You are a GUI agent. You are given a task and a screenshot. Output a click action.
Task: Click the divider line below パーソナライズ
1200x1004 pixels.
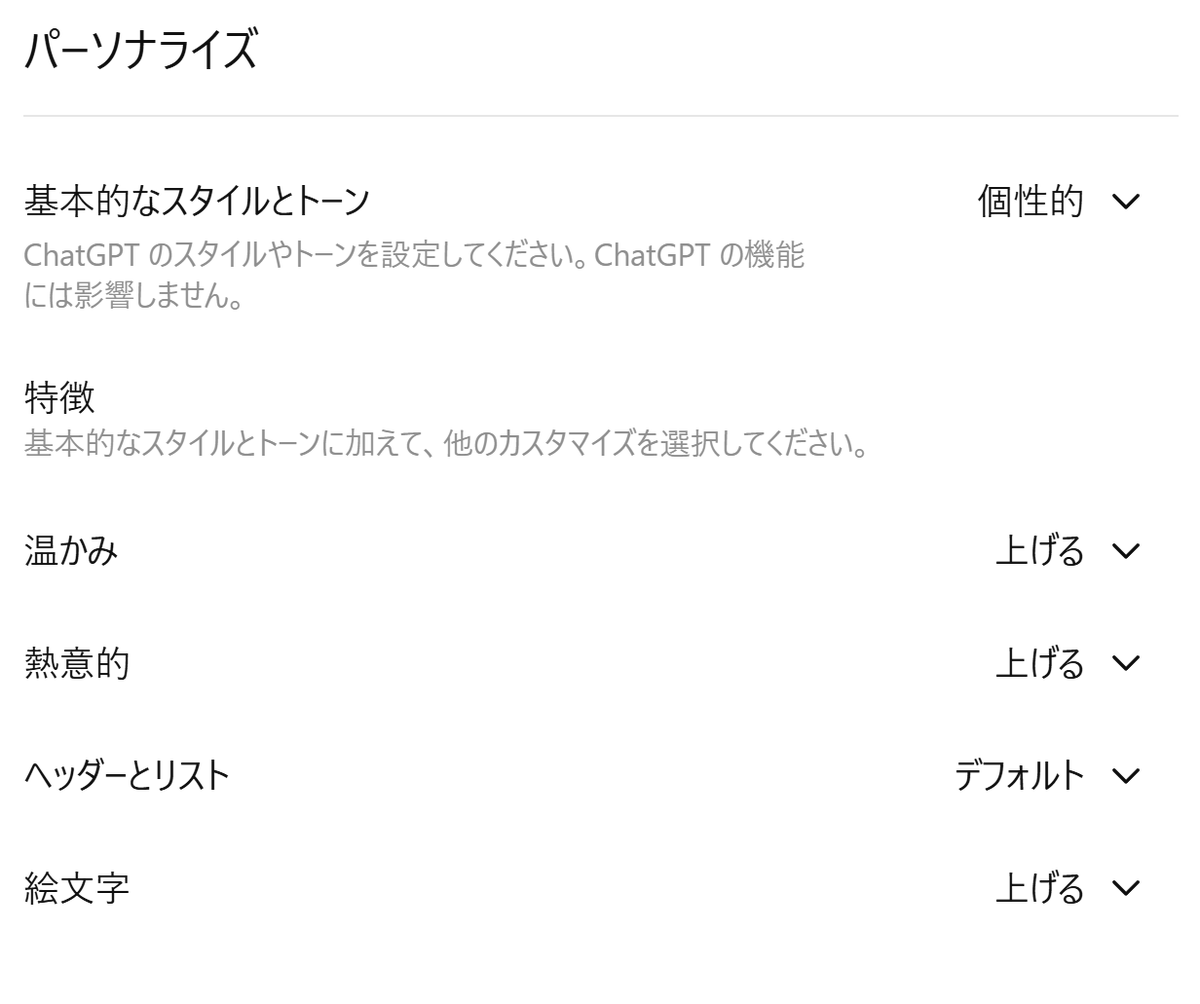(x=600, y=116)
